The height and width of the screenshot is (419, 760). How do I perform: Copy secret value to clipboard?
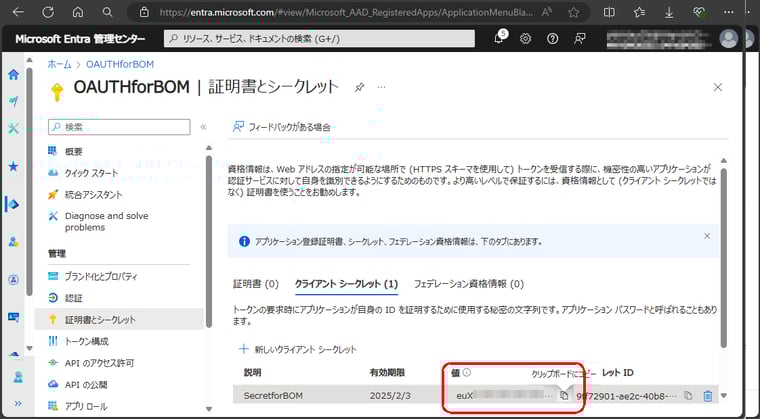[x=564, y=396]
